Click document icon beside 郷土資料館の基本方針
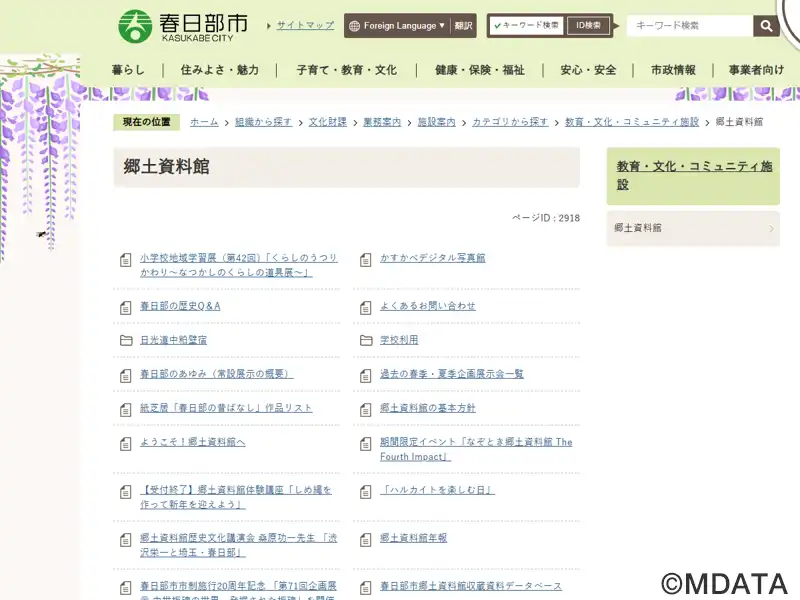This screenshot has height=600, width=800. pos(365,410)
